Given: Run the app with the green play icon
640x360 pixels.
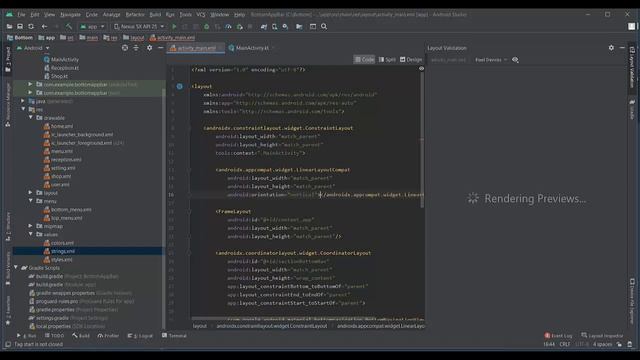Looking at the screenshot, I should pyautogui.click(x=174, y=27).
